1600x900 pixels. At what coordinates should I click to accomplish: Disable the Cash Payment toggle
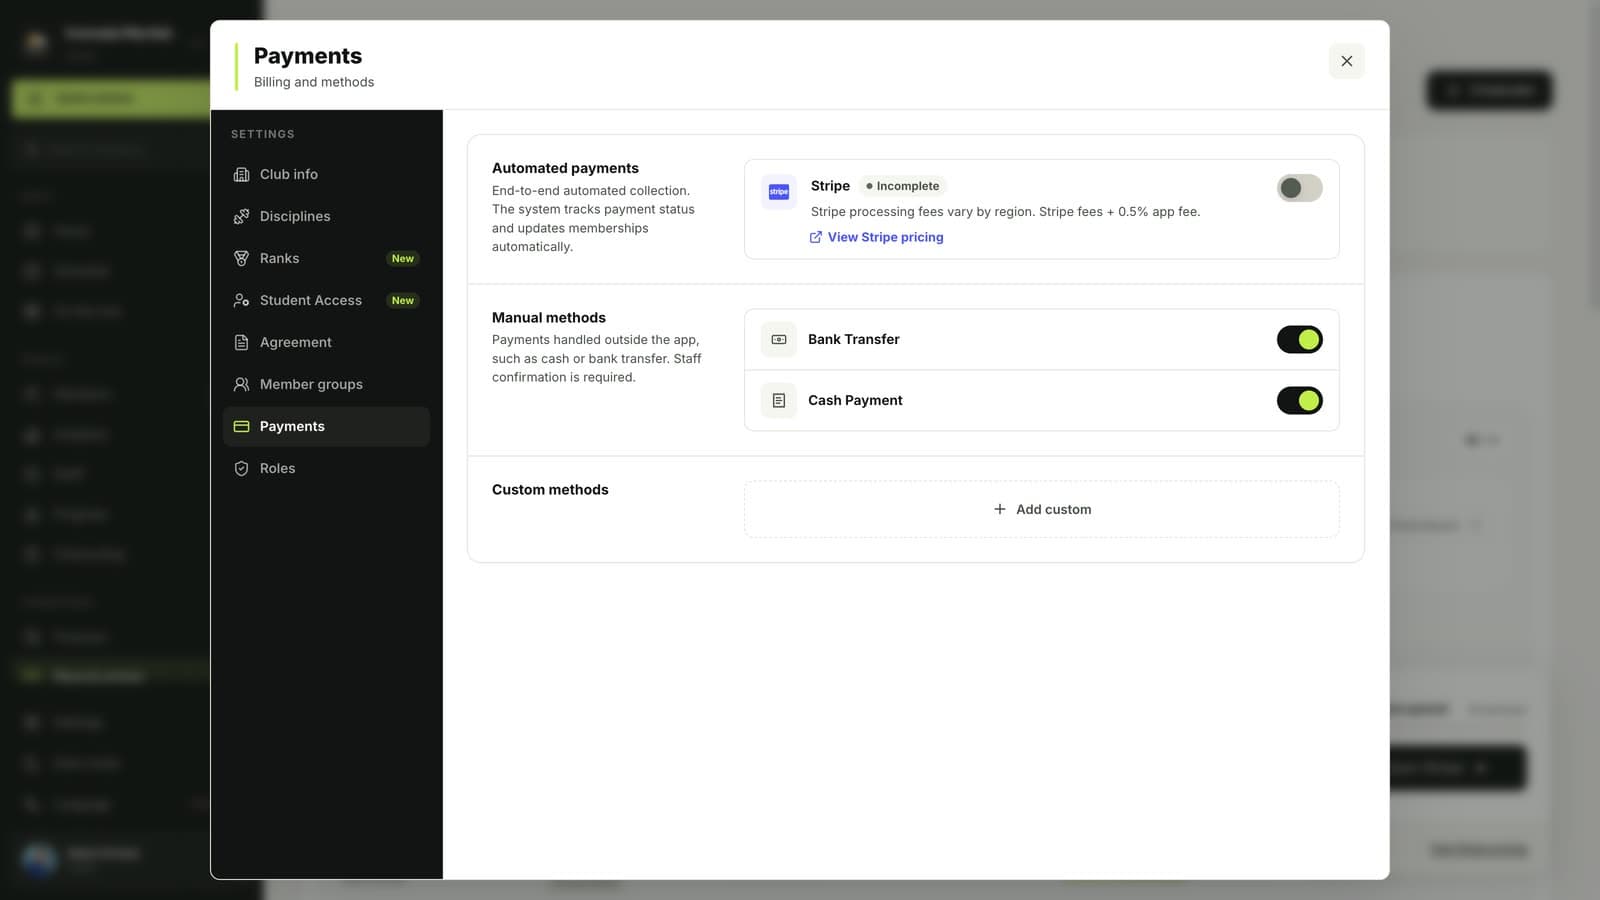pos(1299,401)
